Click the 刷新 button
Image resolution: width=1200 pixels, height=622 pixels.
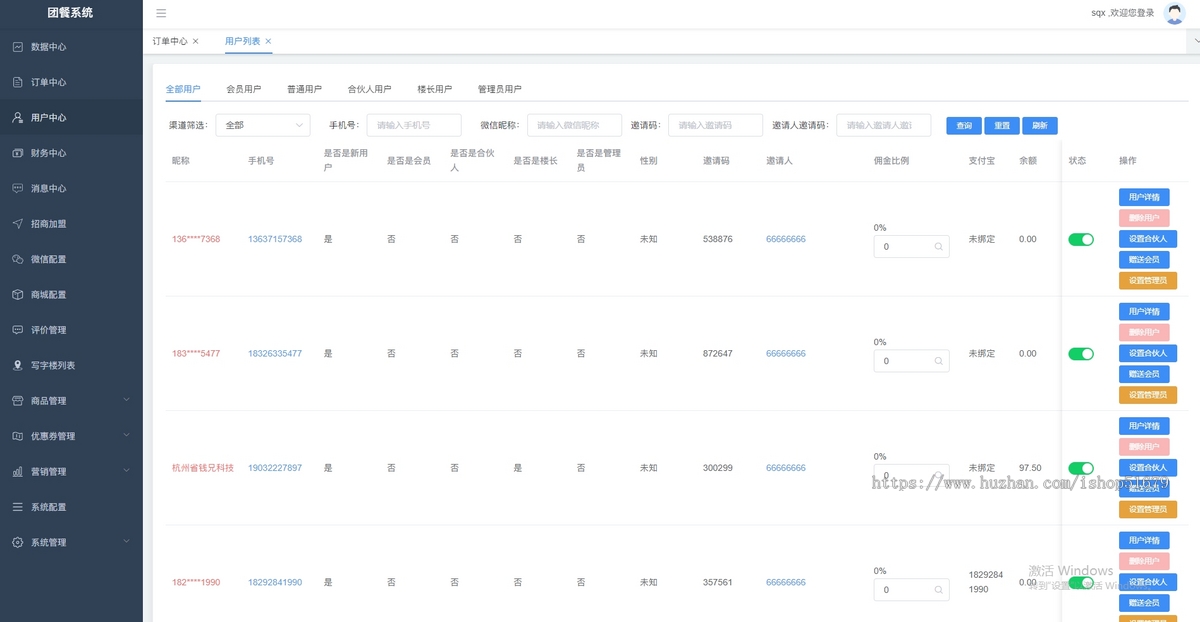coord(1040,126)
